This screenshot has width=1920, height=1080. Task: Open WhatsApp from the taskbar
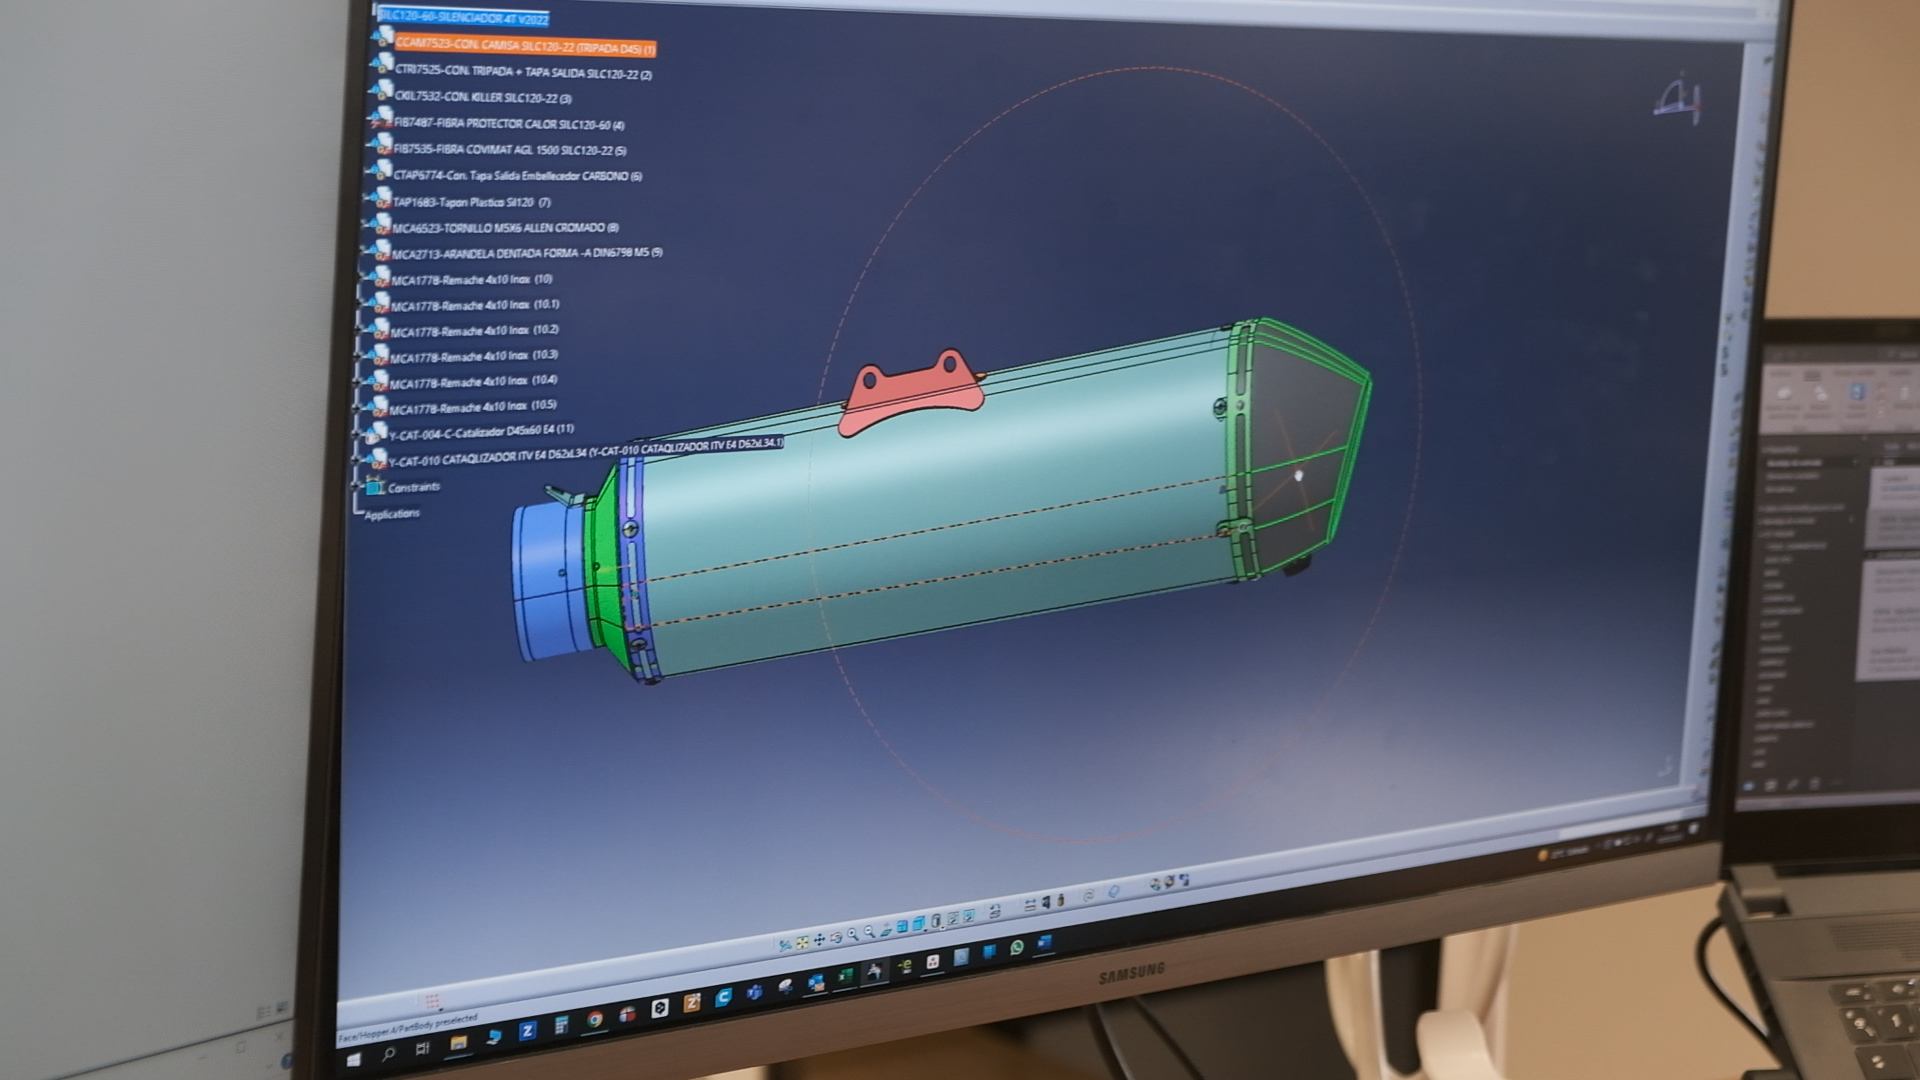1017,947
